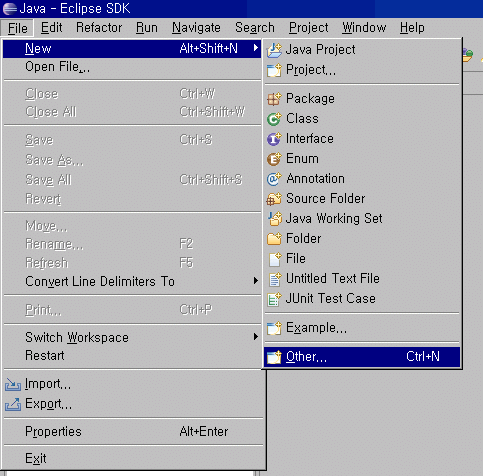Viewport: 483px width, 476px height.
Task: Open the Search menu
Action: (x=255, y=28)
